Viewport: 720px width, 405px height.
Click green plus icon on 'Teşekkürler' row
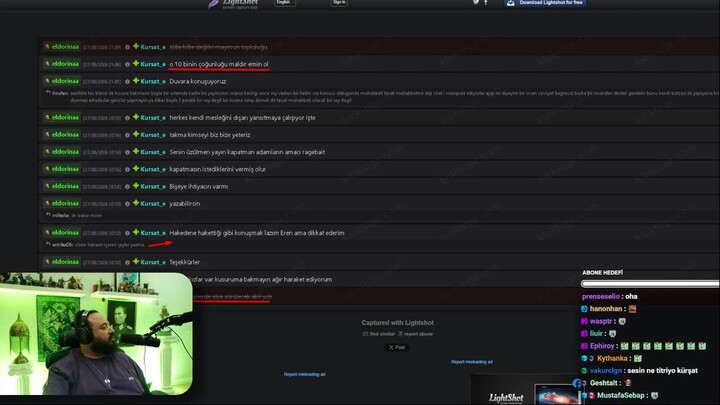click(x=136, y=262)
